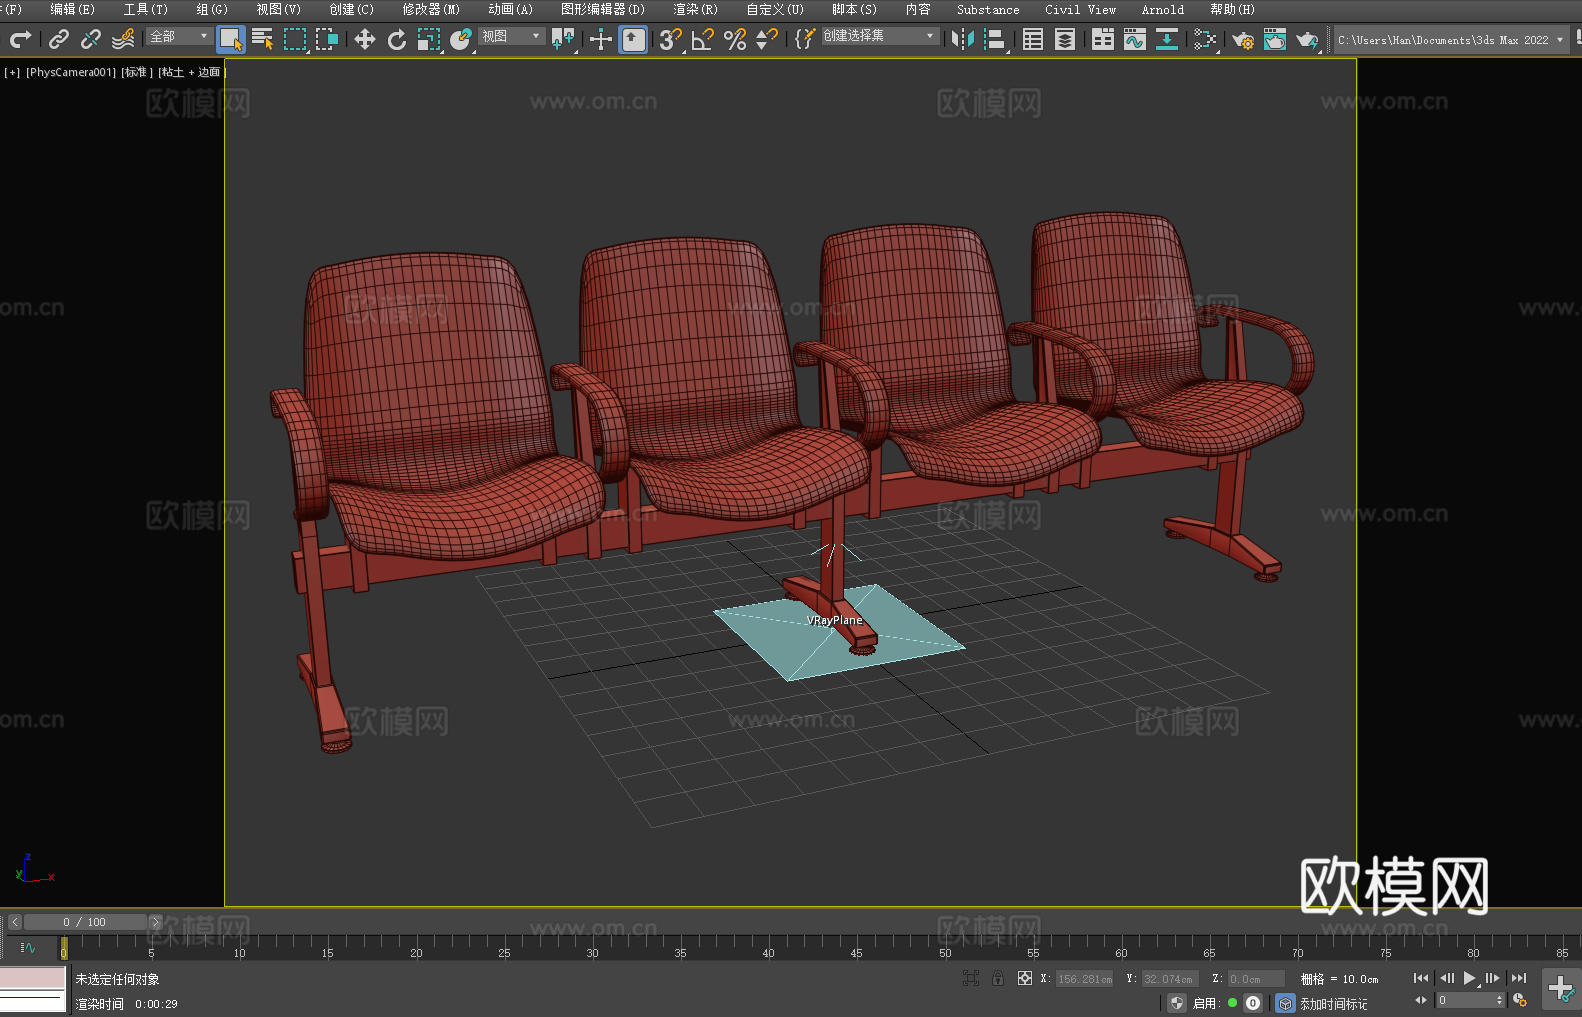This screenshot has height=1017, width=1582.
Task: Open the 动画(A) menu
Action: 510,10
